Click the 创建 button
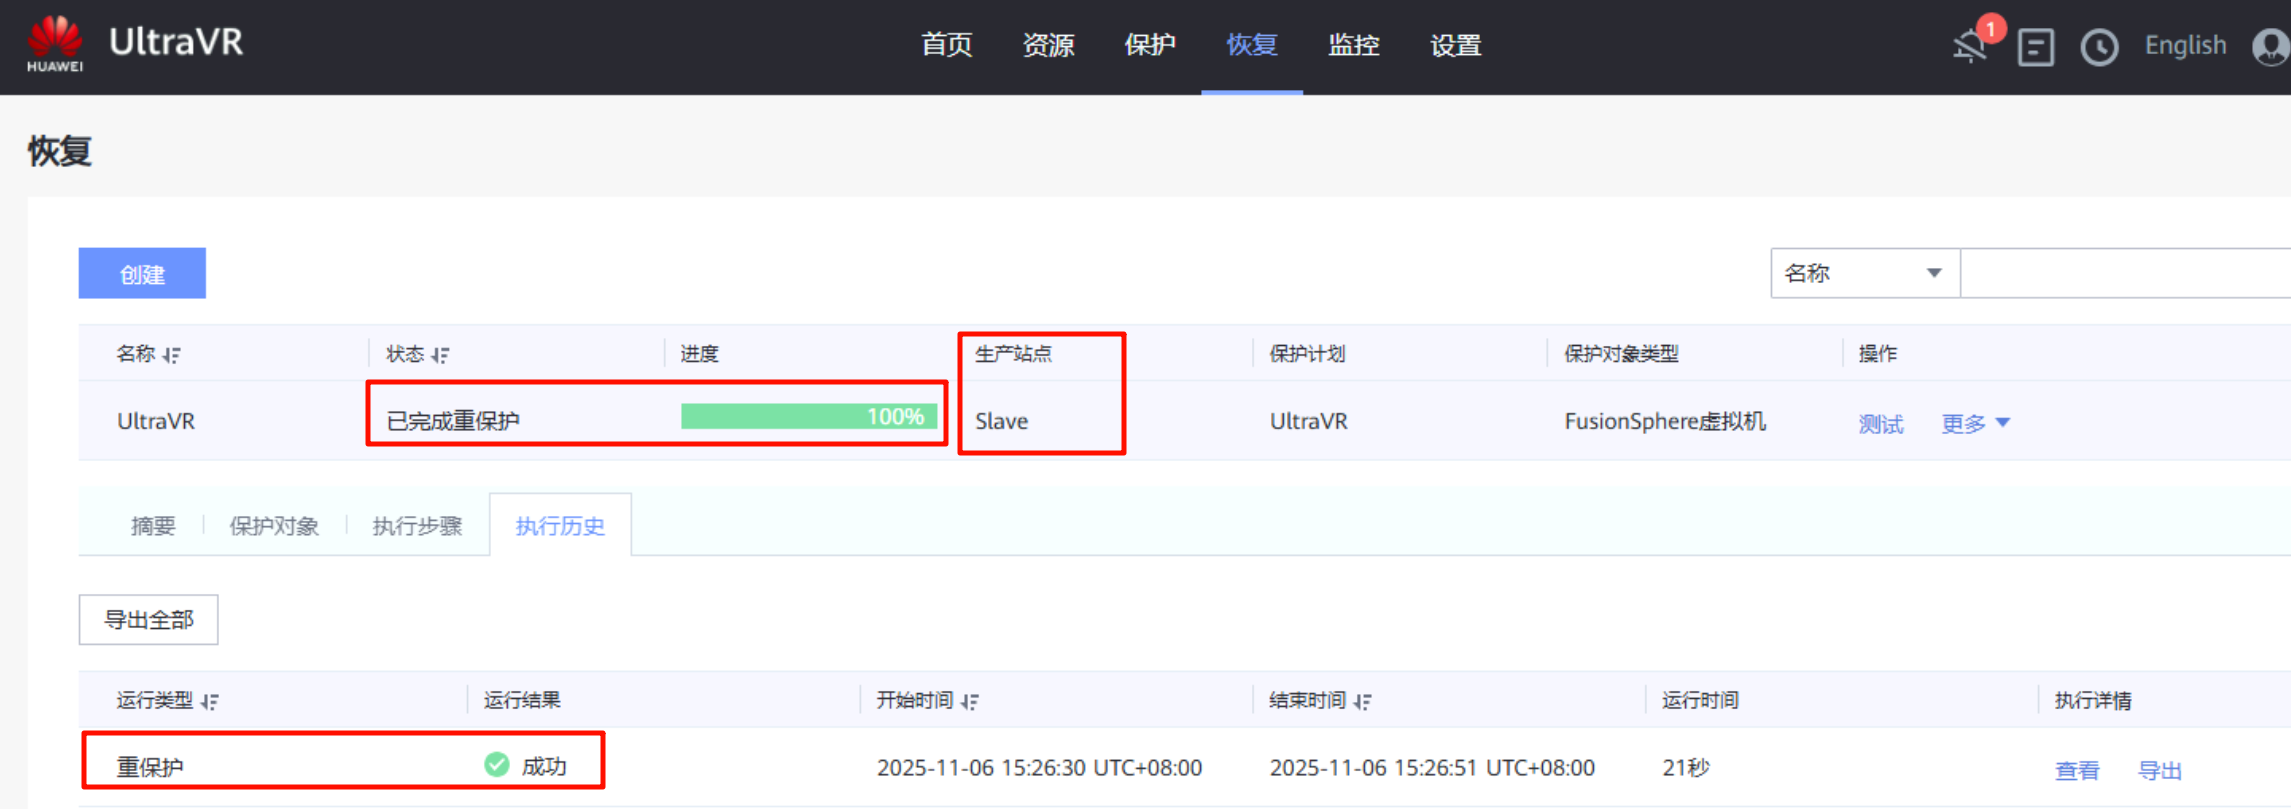Viewport: 2291px width, 809px height. click(142, 274)
